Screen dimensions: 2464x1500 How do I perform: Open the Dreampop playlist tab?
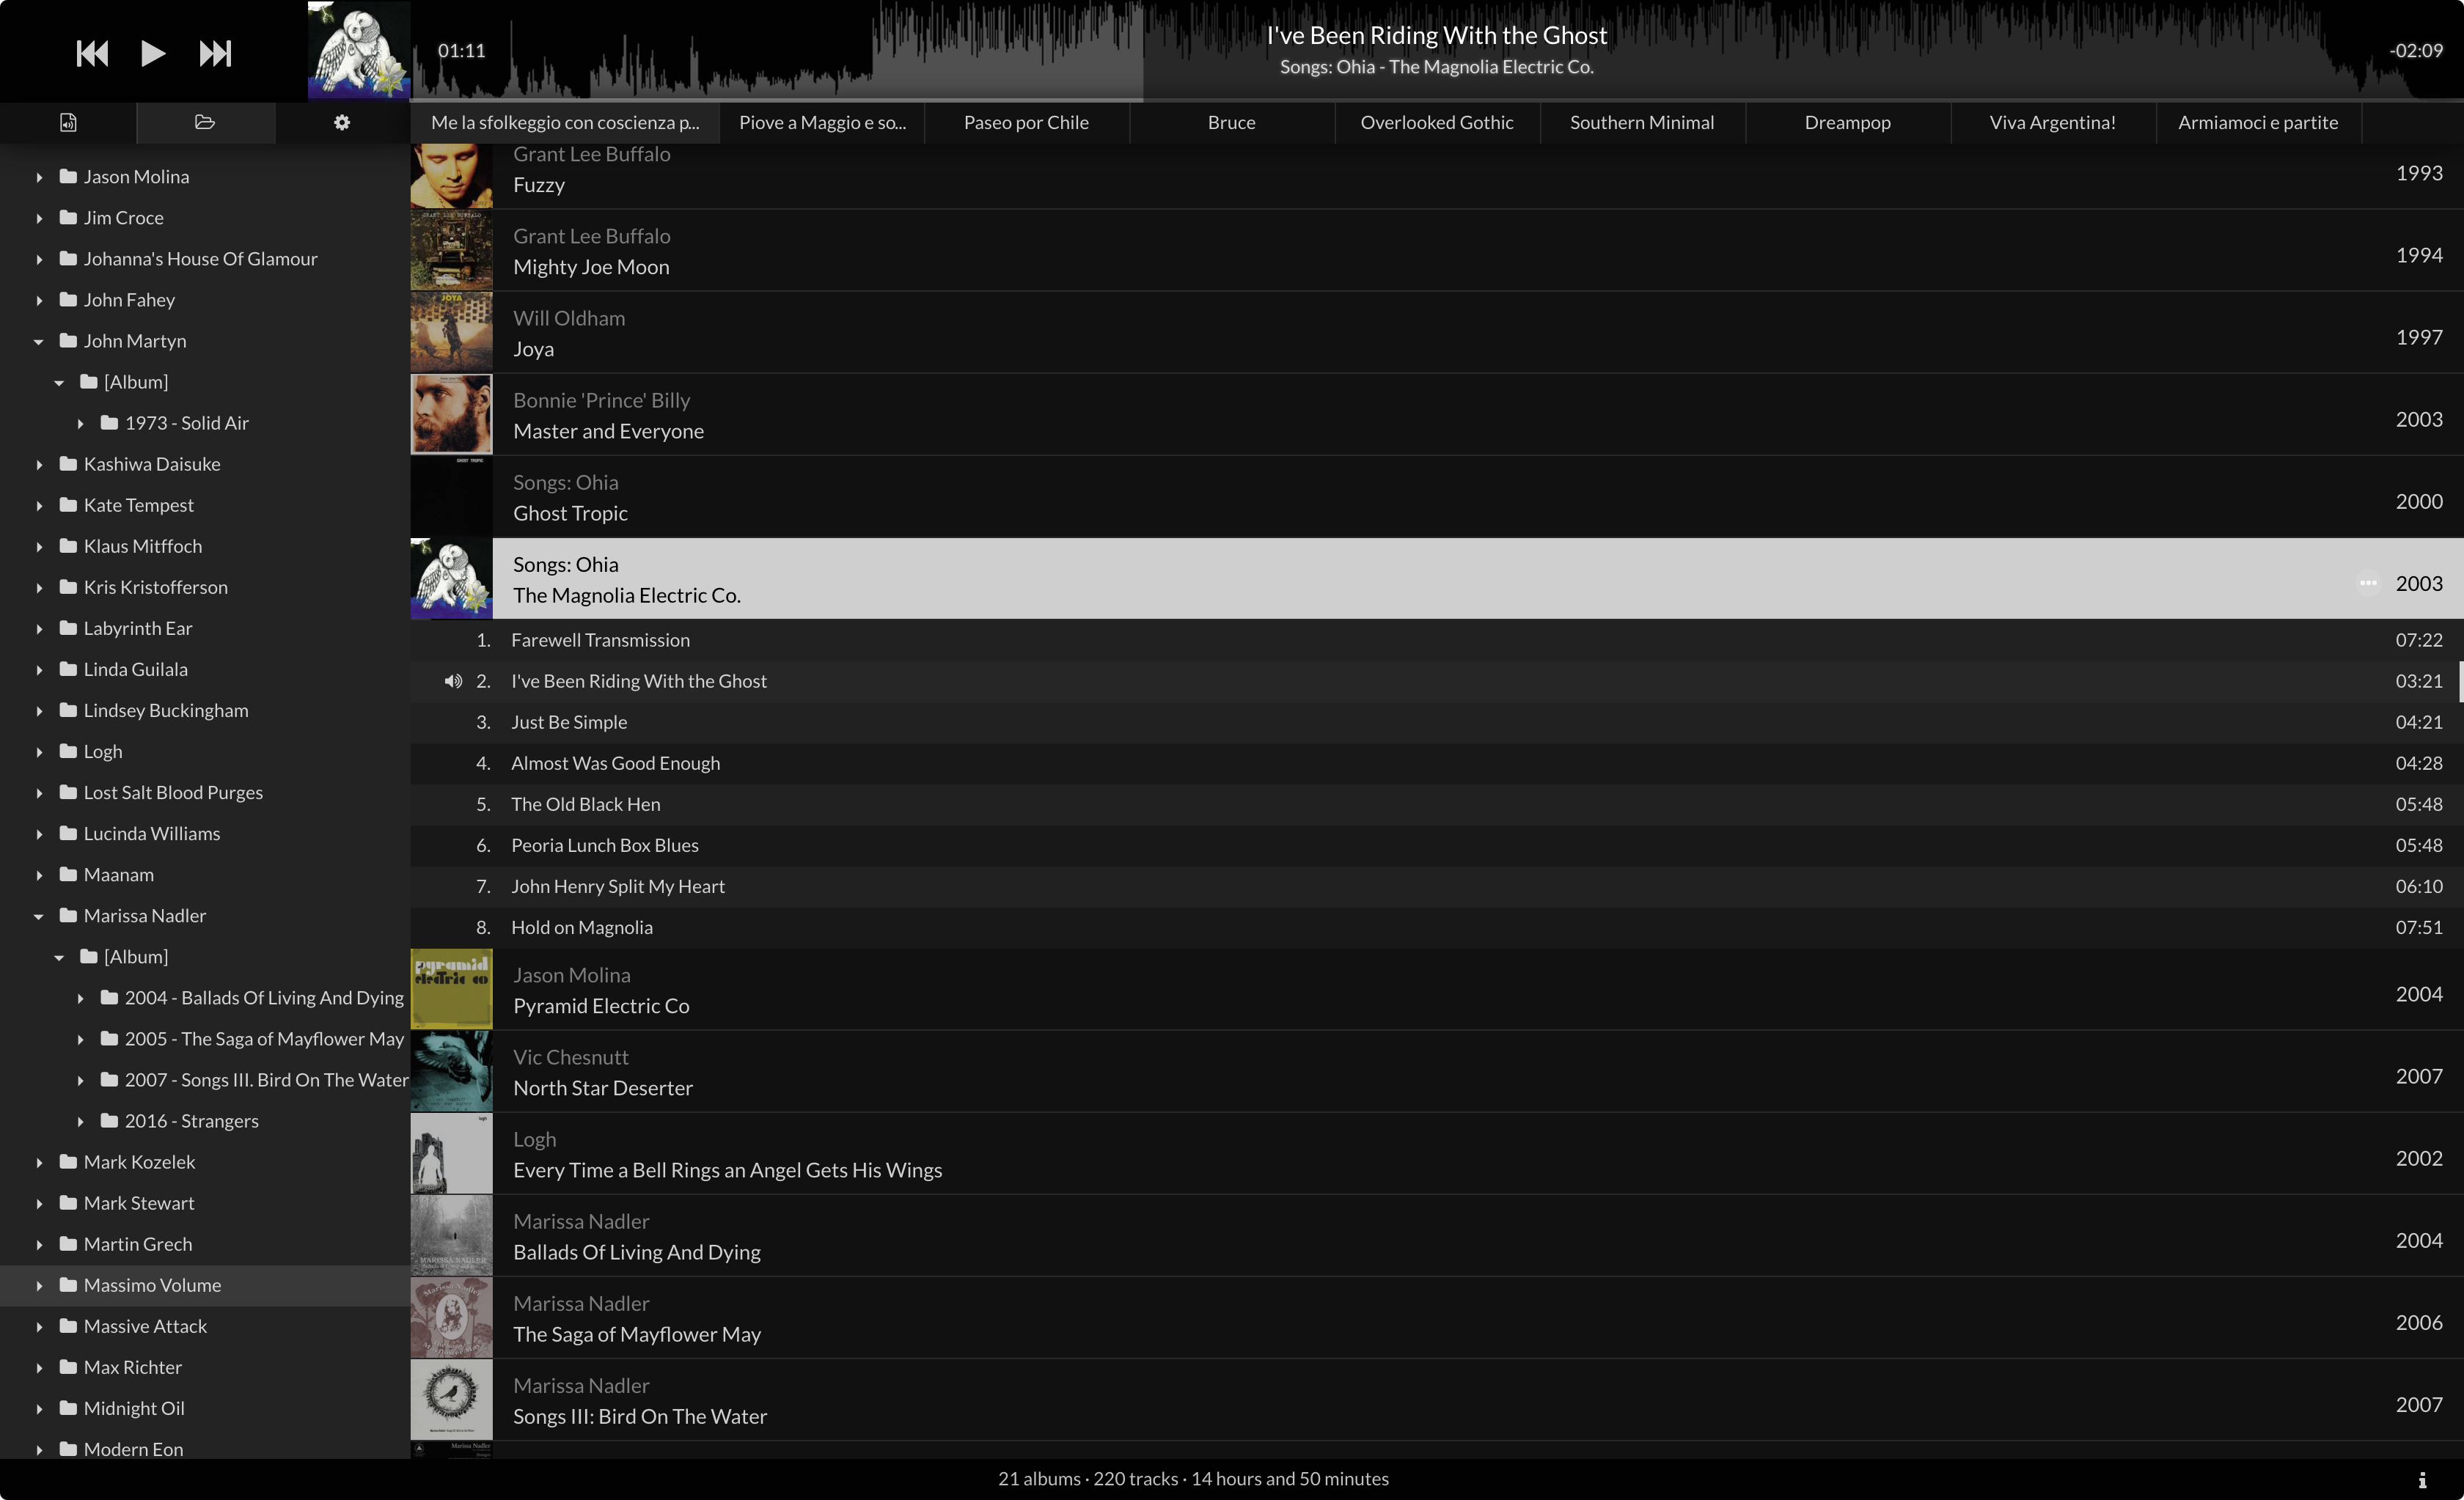[x=1847, y=122]
